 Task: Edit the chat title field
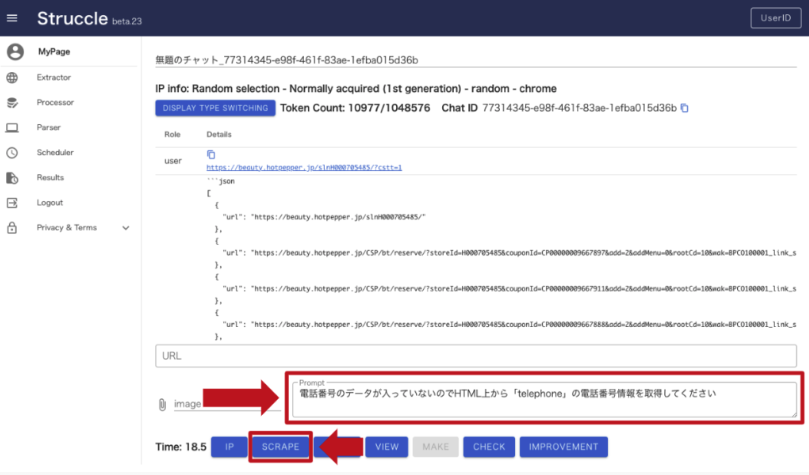[476, 60]
